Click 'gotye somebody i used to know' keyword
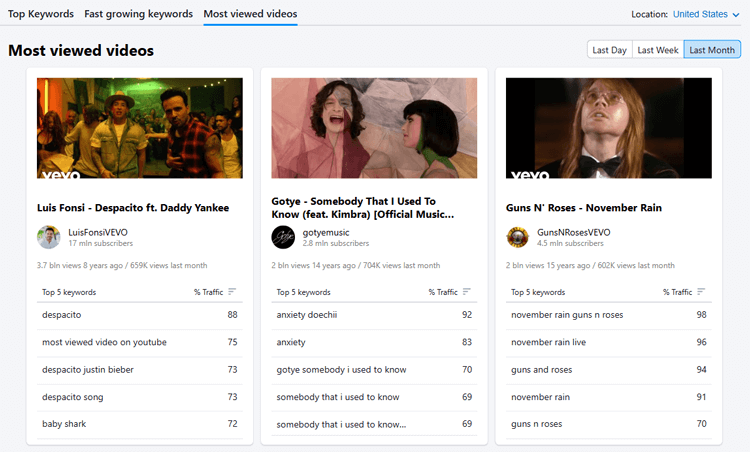This screenshot has height=452, width=750. (341, 369)
